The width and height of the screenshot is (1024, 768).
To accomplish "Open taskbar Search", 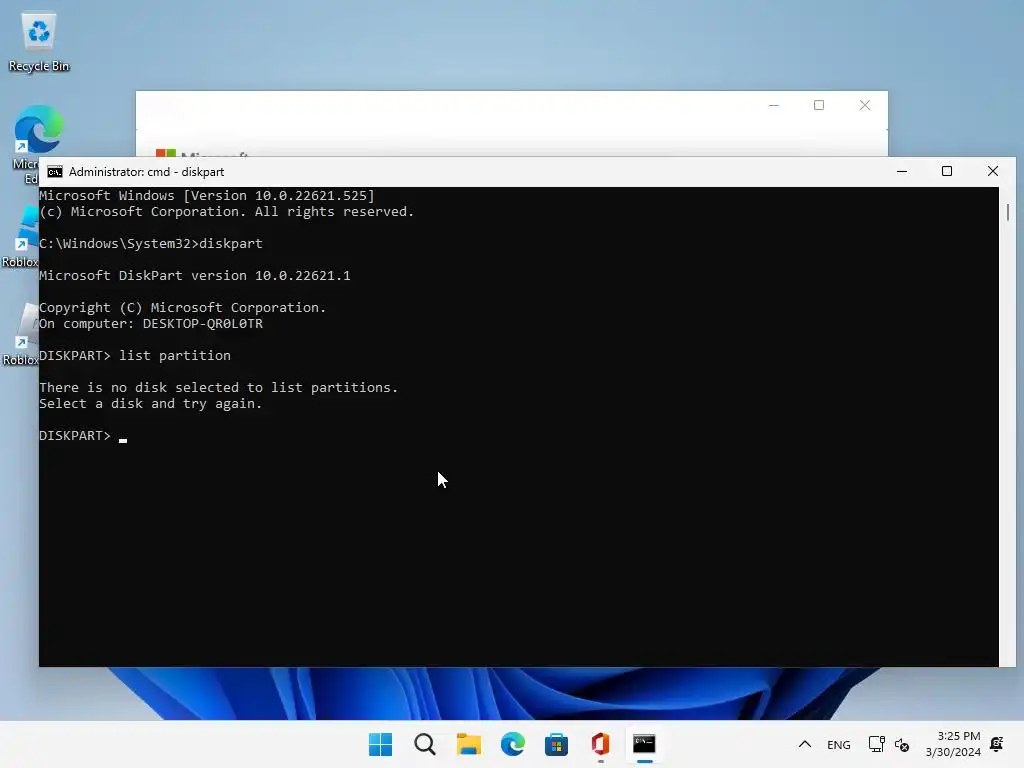I will [424, 744].
